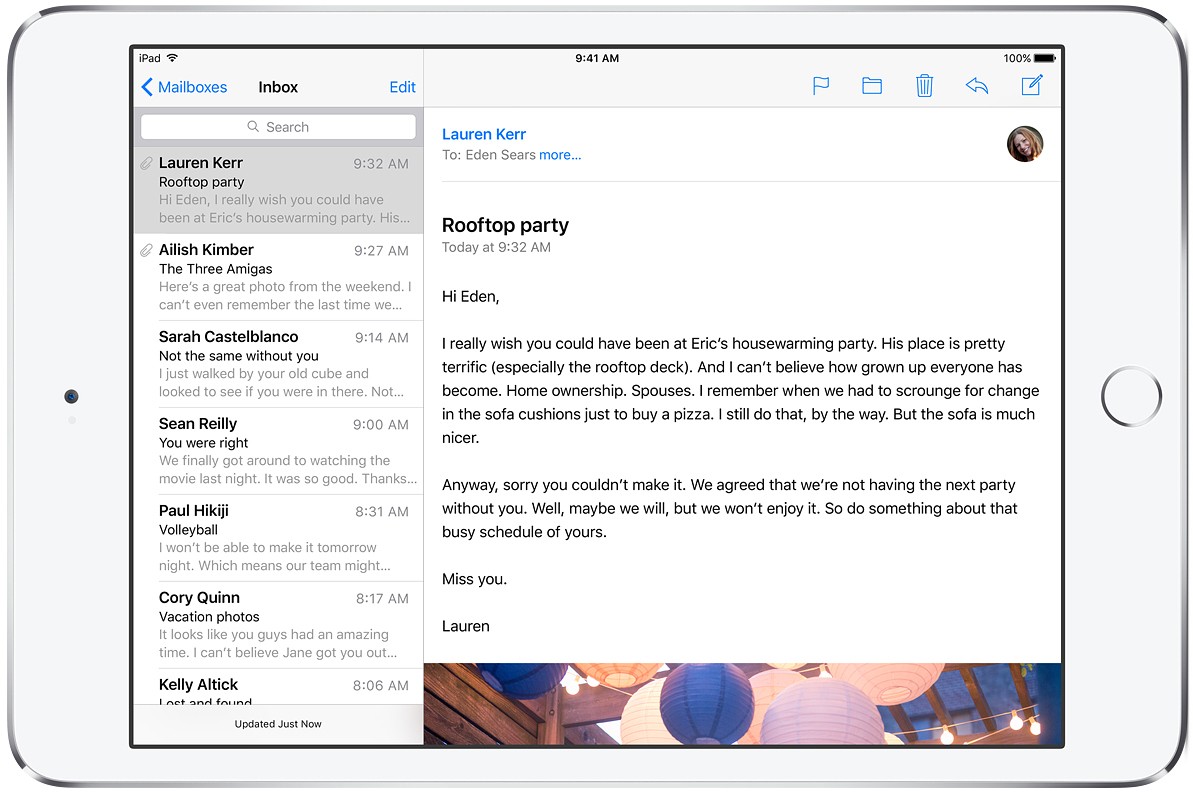Open Paul Hikiji's Volleyball email
1193x792 pixels.
pyautogui.click(x=278, y=538)
